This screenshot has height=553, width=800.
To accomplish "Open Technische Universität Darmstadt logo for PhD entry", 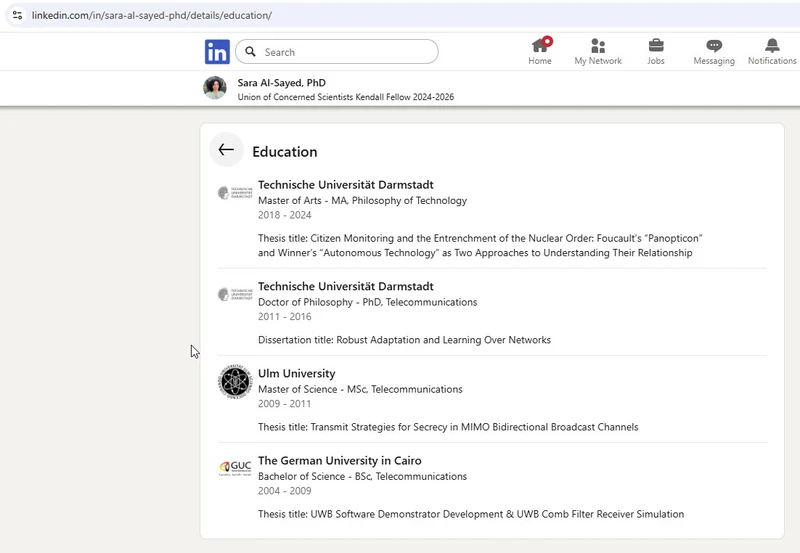I will tap(235, 294).
